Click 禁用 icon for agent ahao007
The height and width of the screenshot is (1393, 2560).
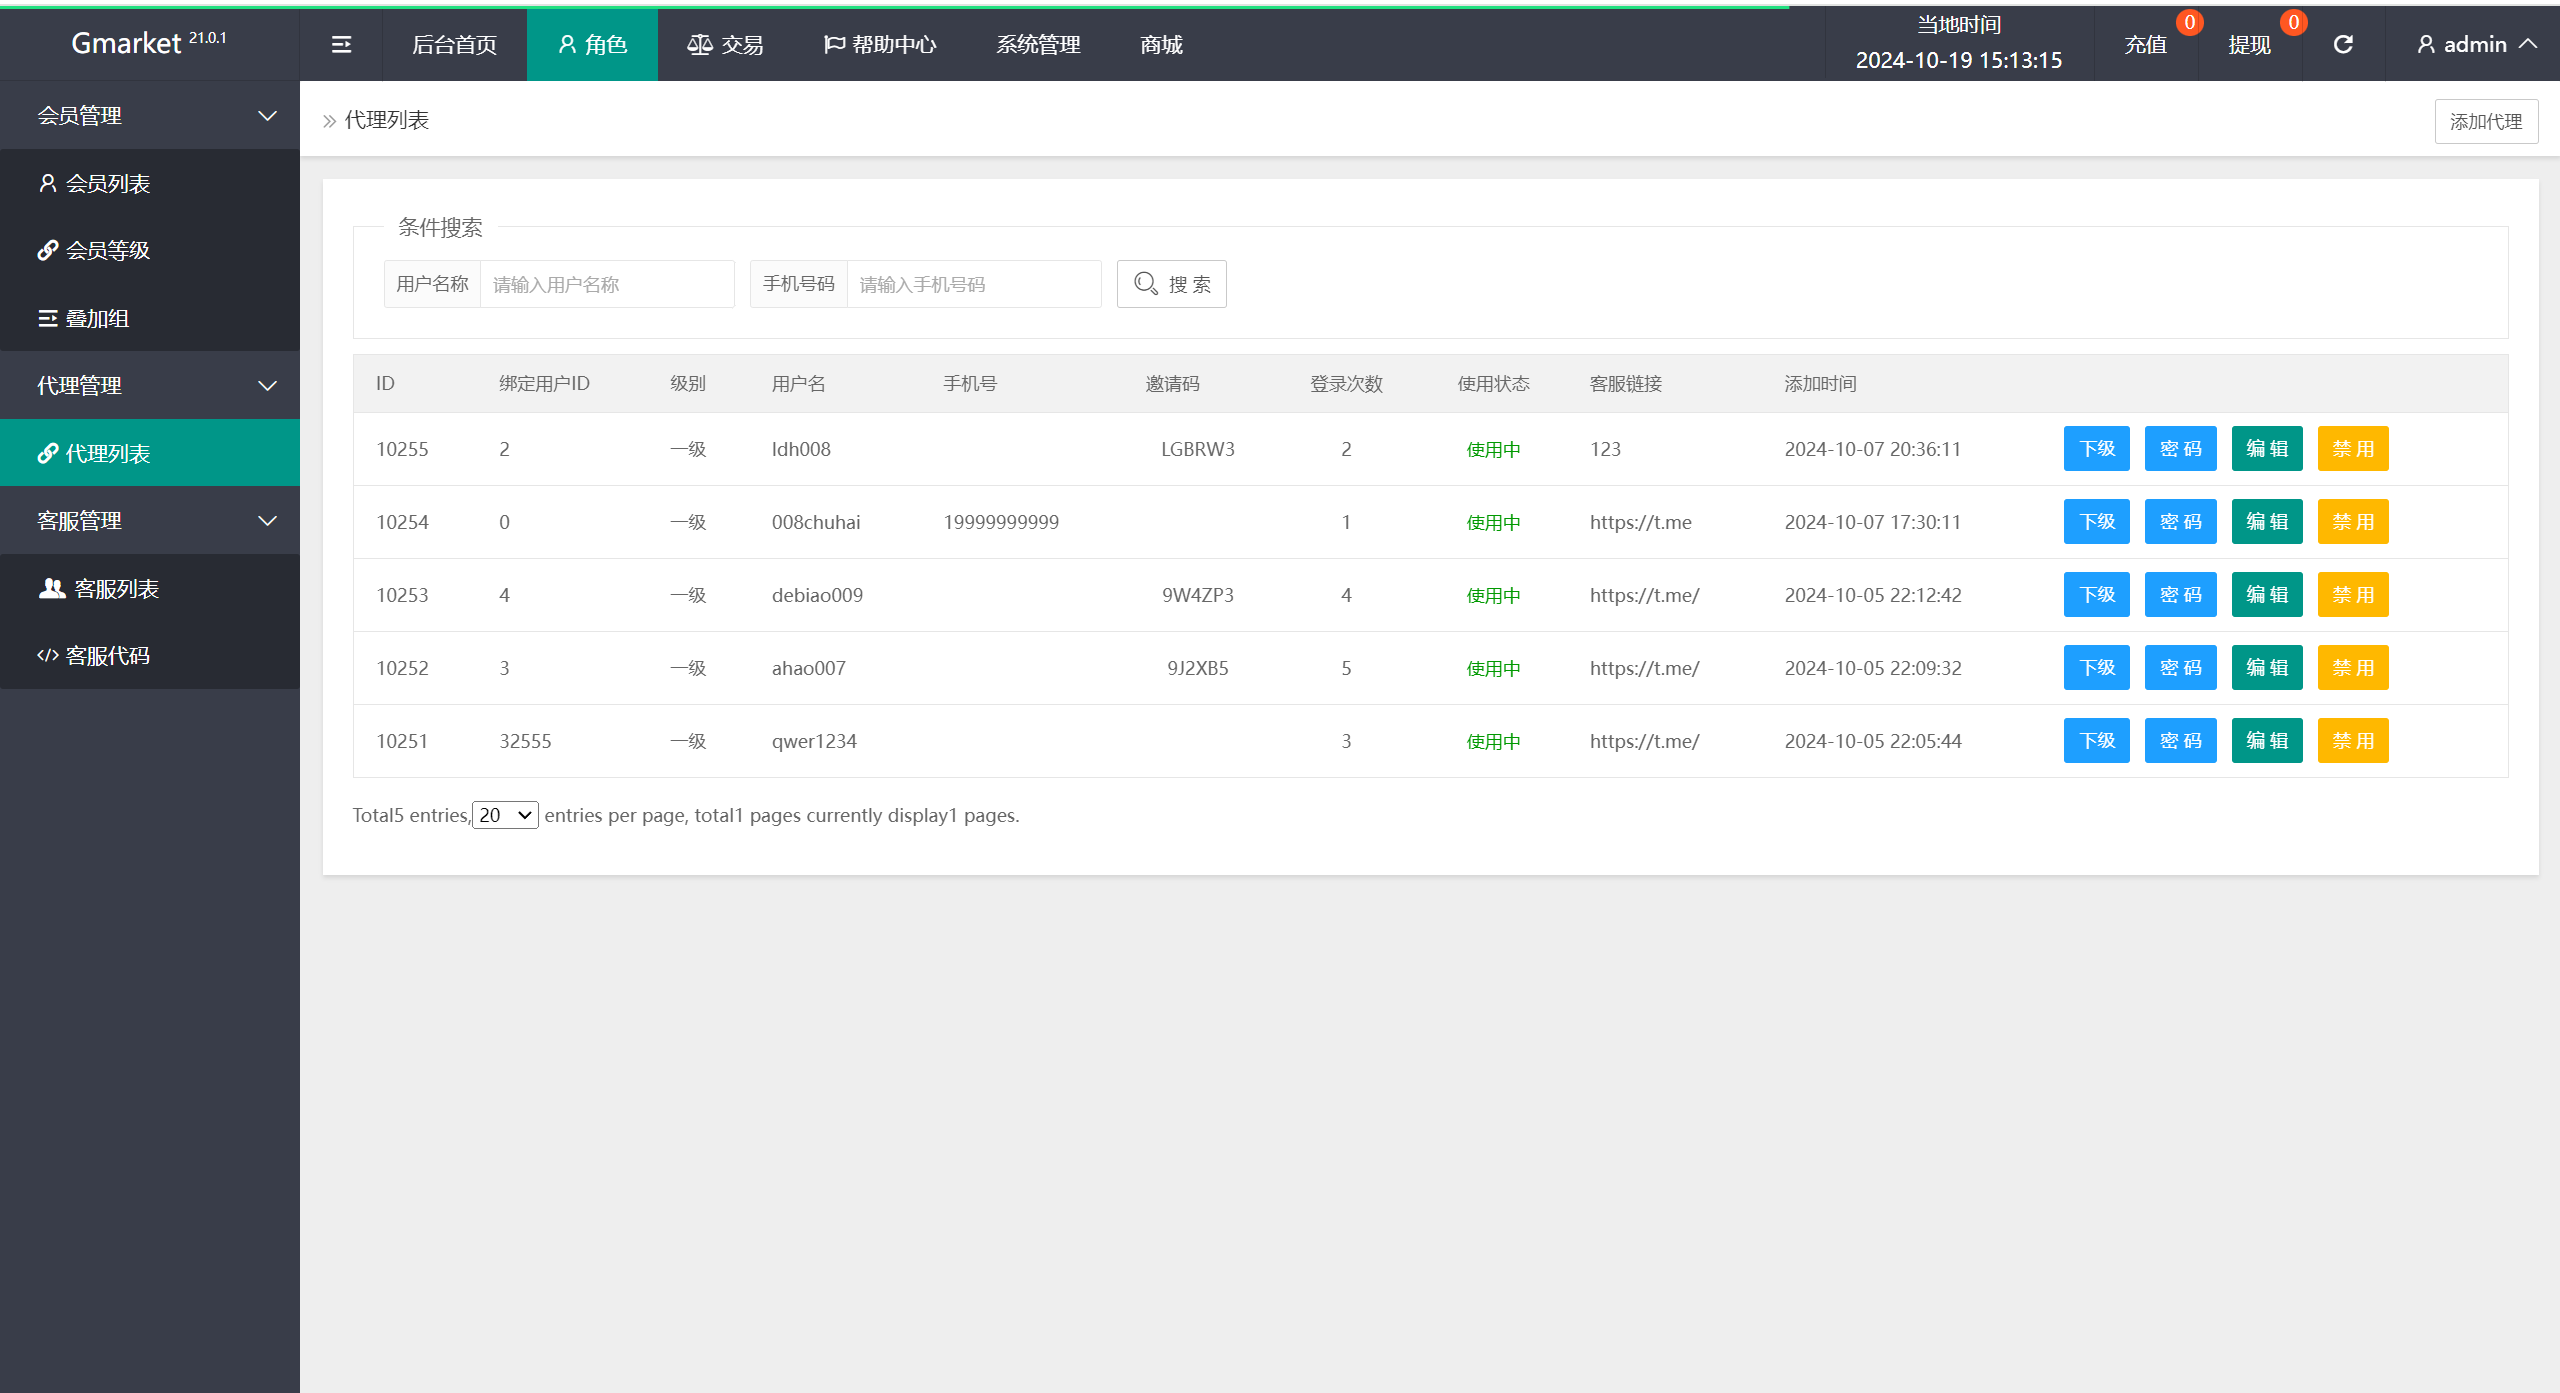coord(2351,667)
